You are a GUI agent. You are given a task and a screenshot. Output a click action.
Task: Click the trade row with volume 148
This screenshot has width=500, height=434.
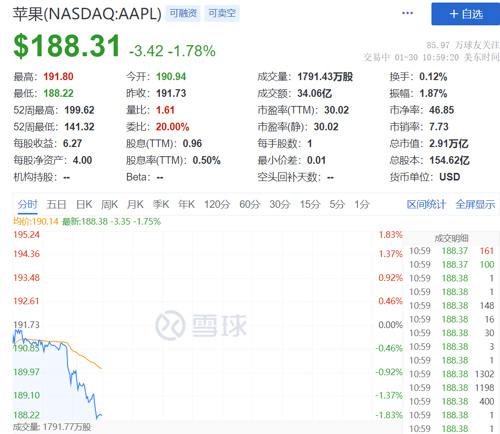tap(451, 305)
